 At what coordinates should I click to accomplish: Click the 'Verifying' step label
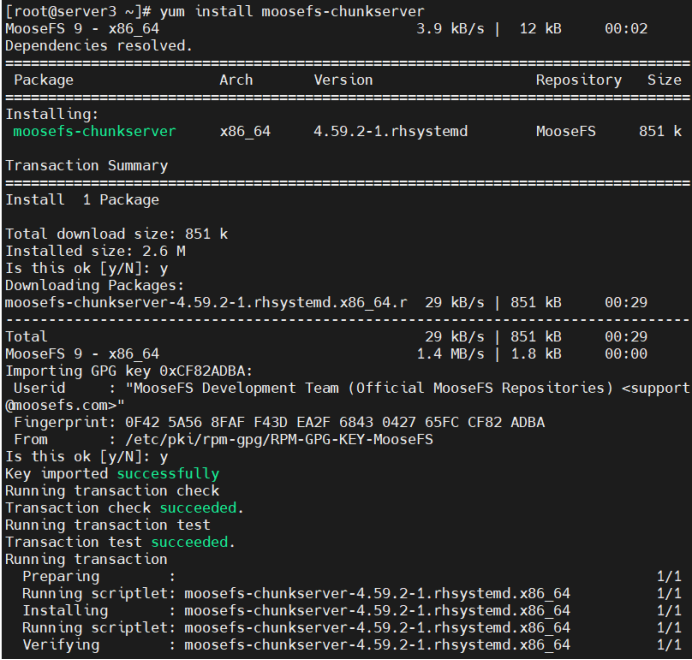[x=61, y=645]
